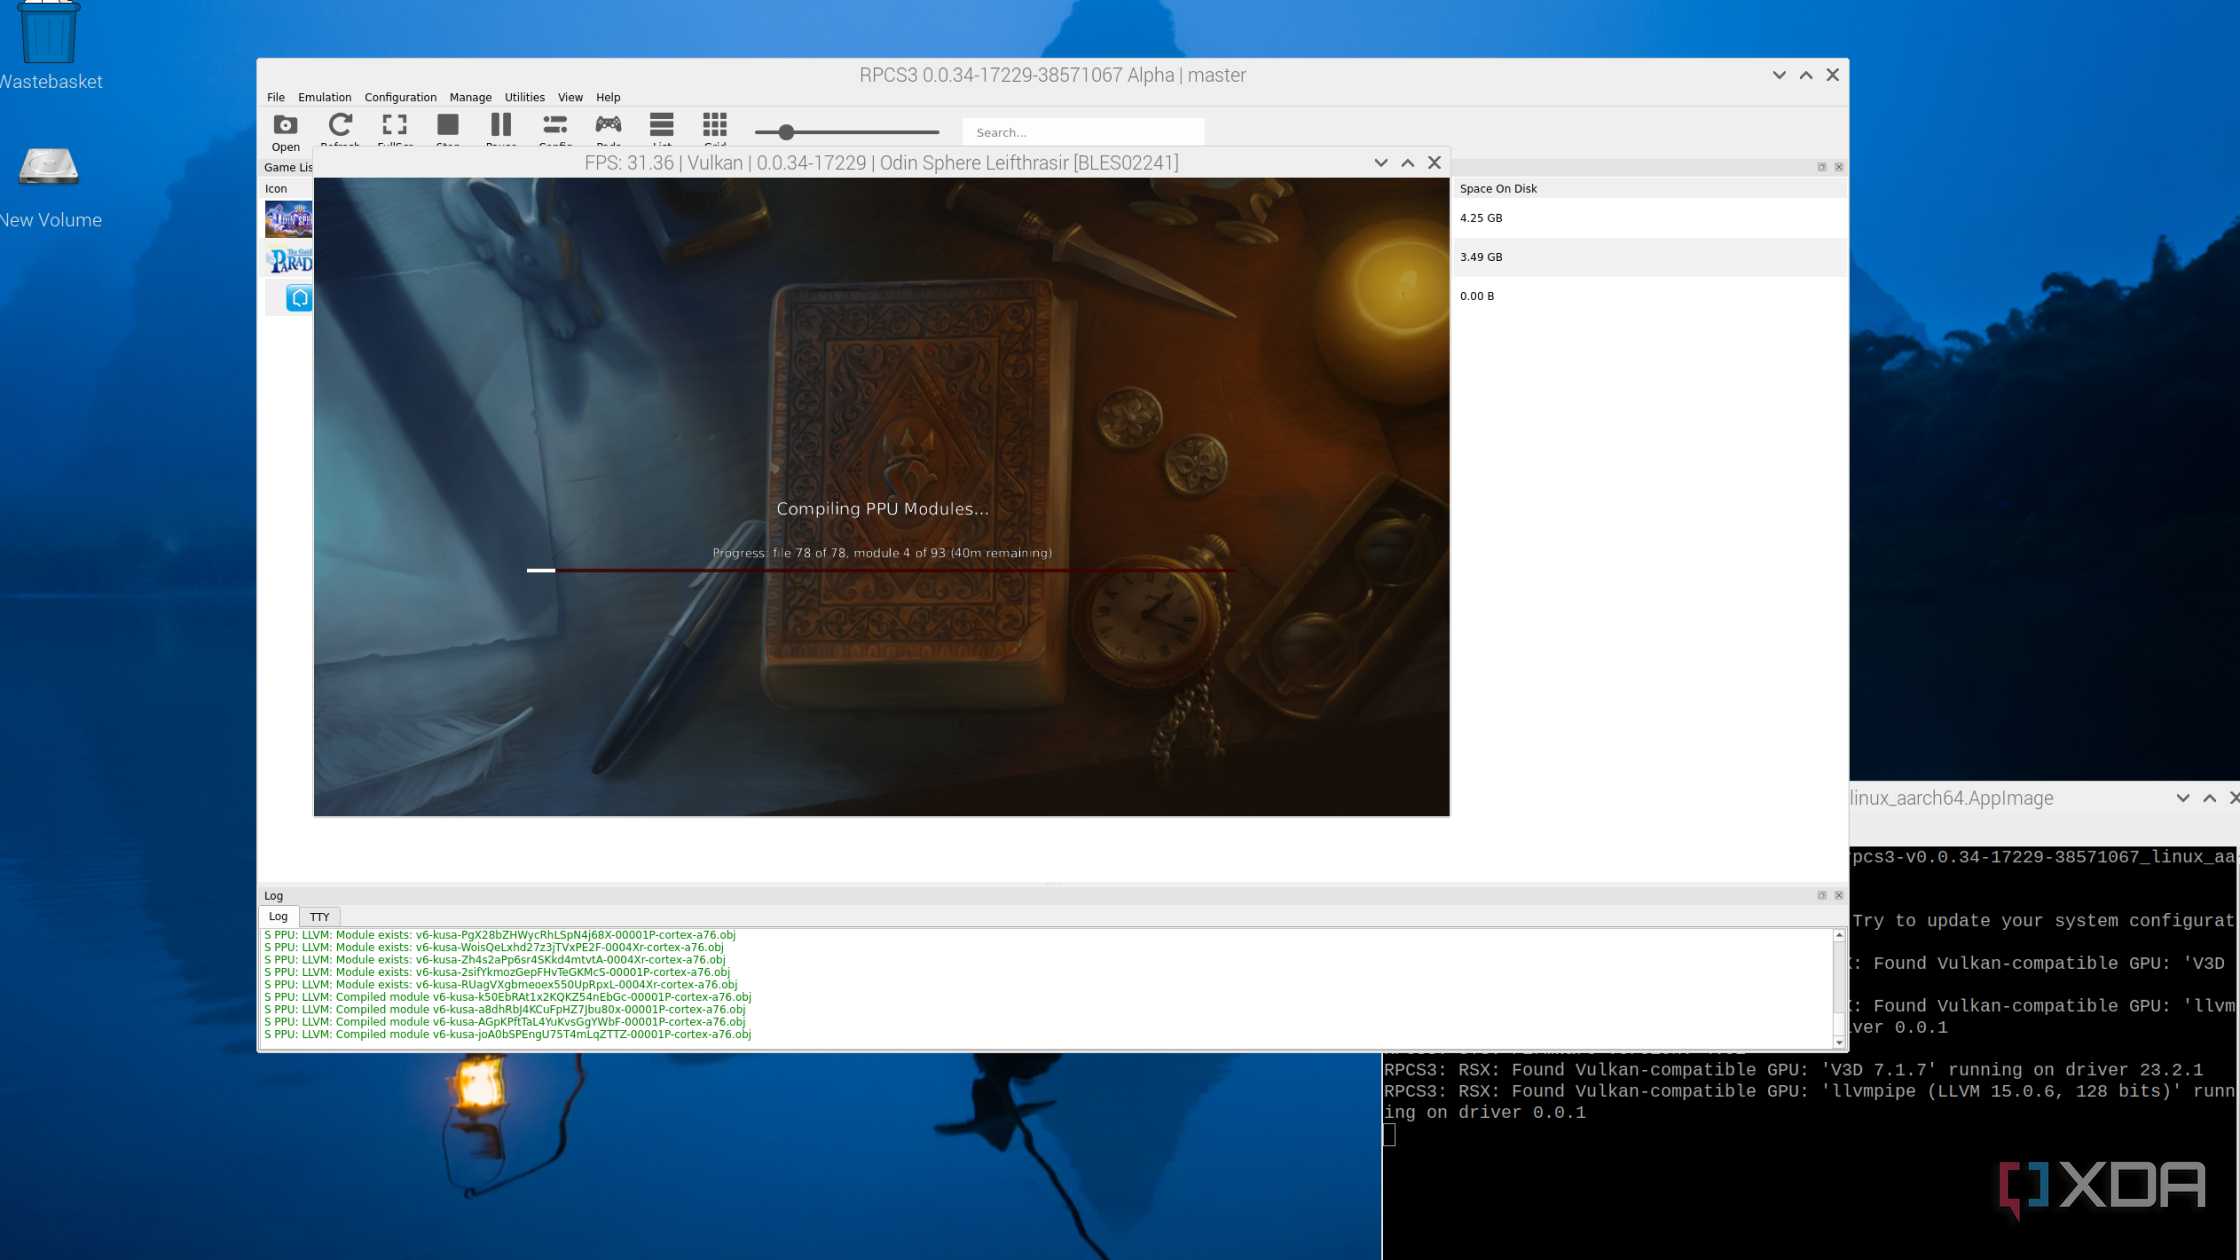
Task: Select the Parade game thumbnail in list
Action: (x=288, y=260)
